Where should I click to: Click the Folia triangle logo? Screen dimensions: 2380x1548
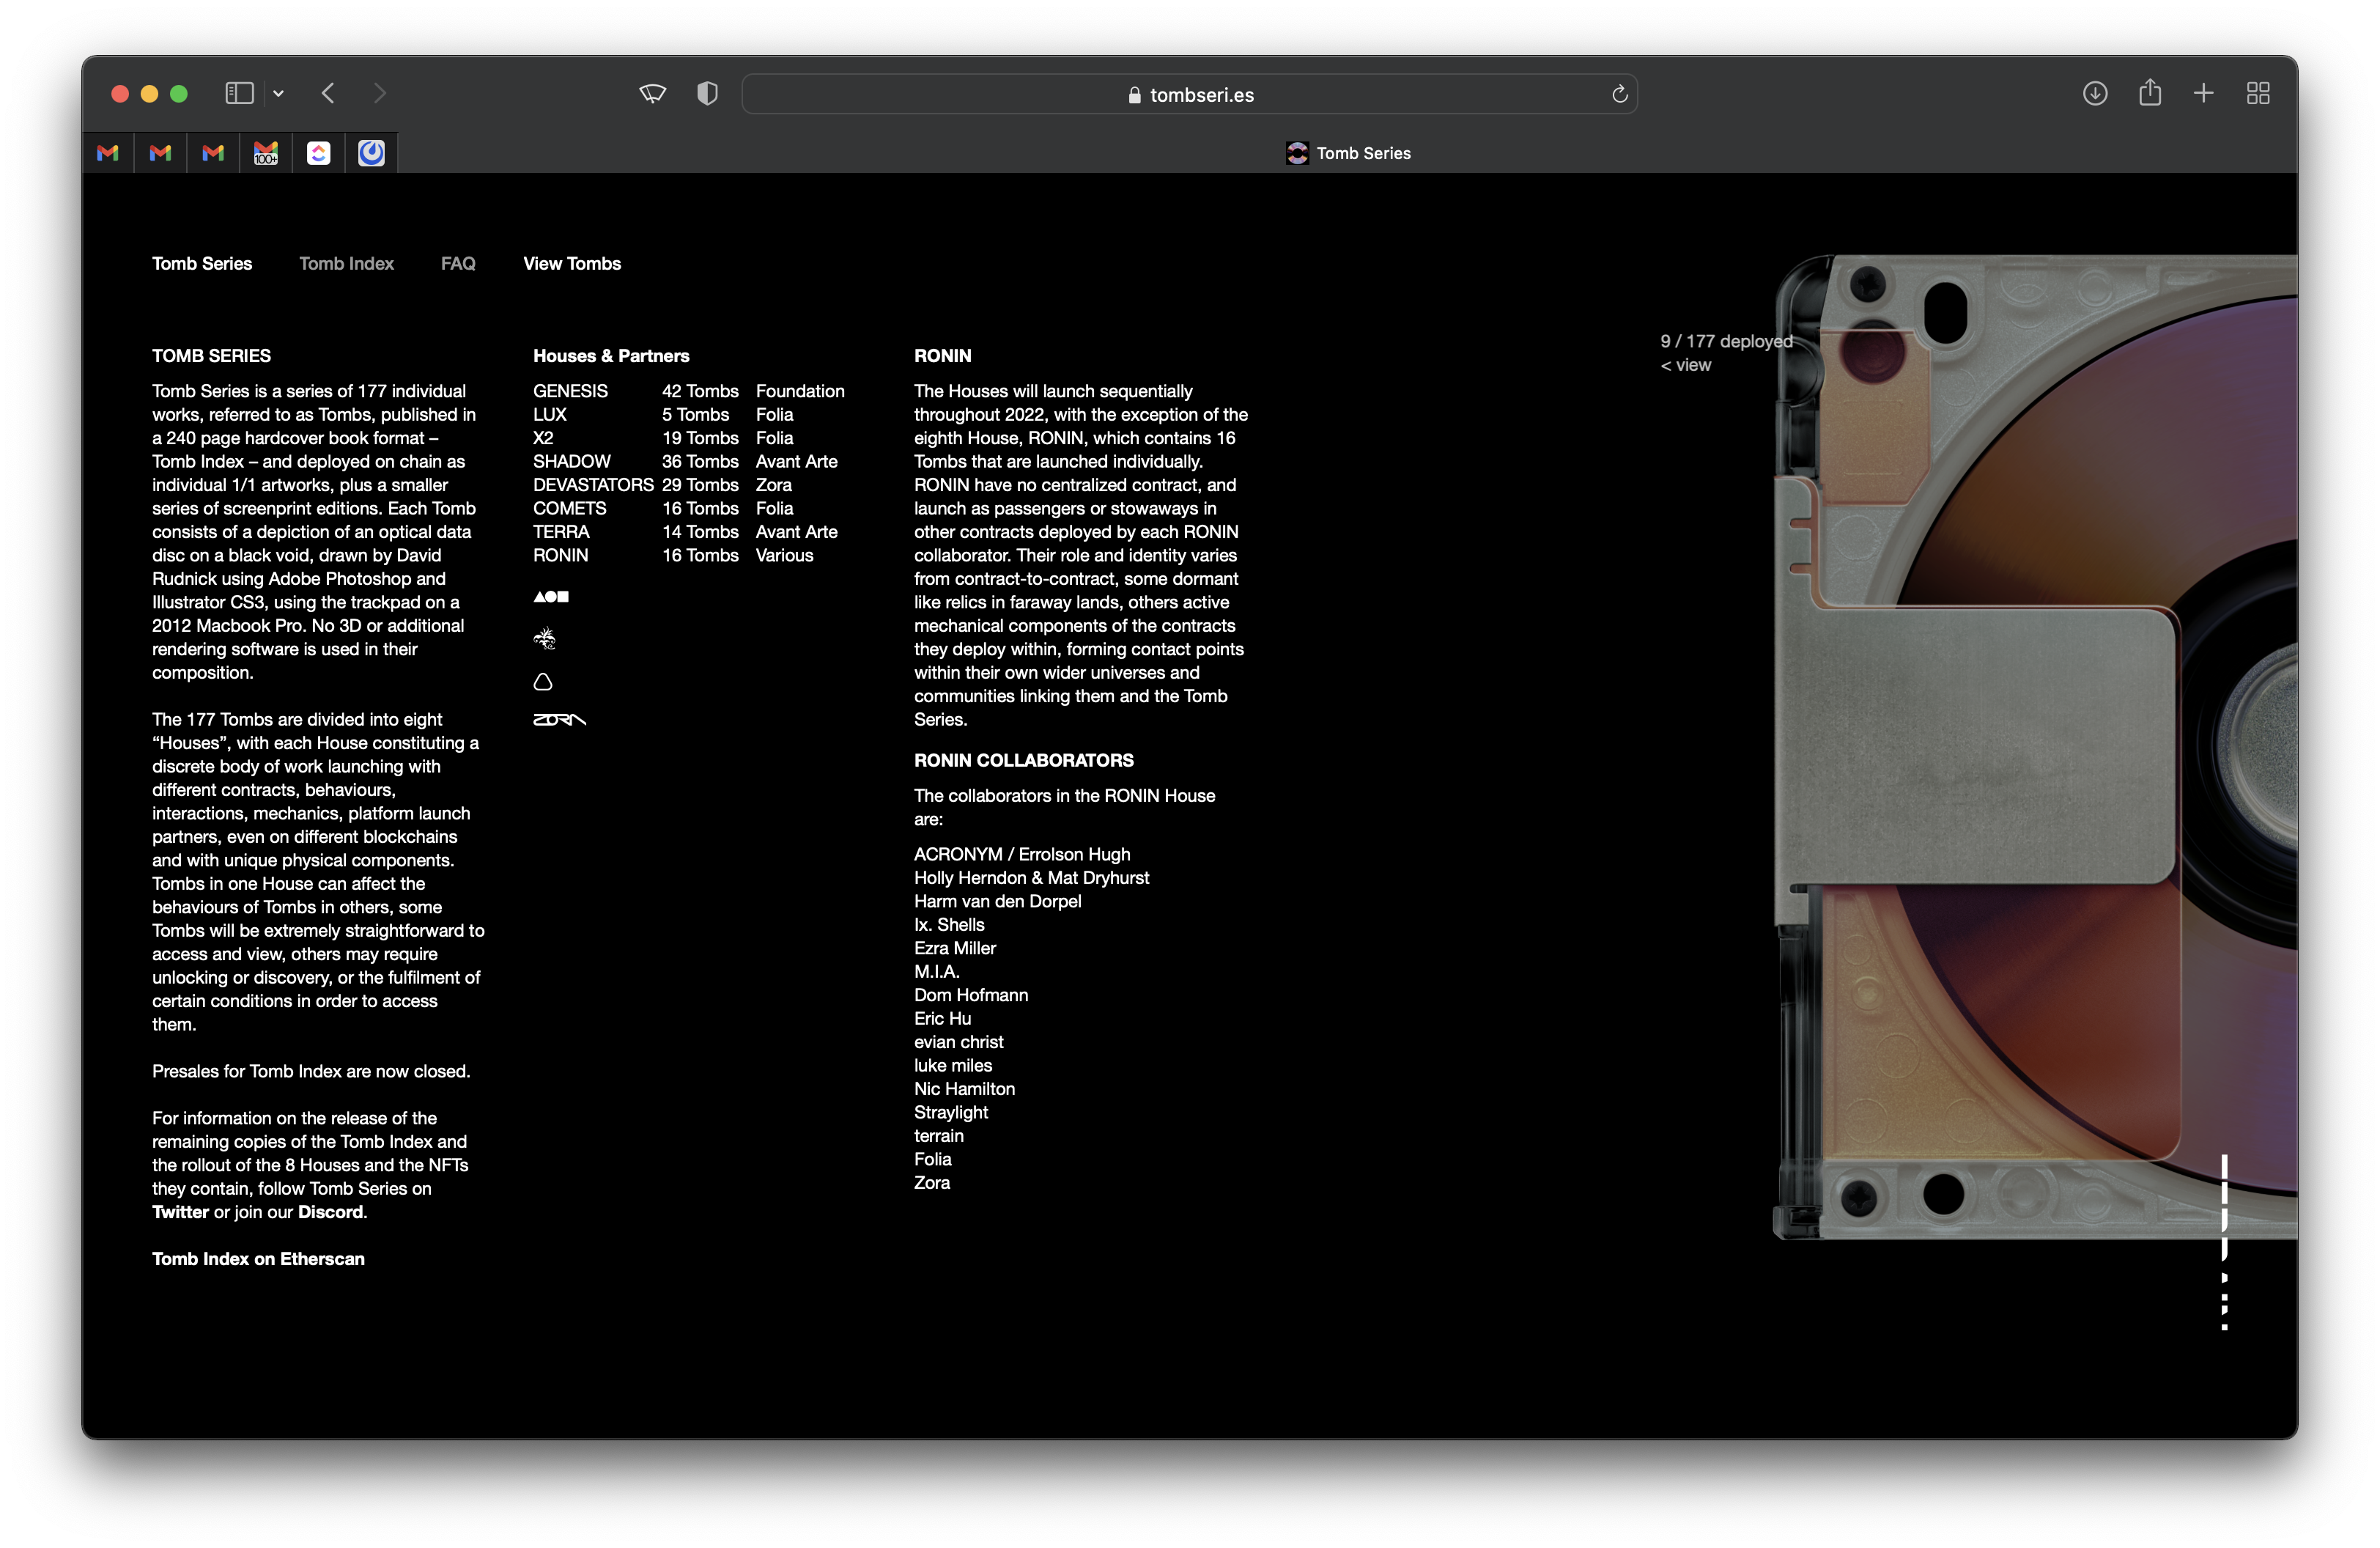click(x=543, y=682)
